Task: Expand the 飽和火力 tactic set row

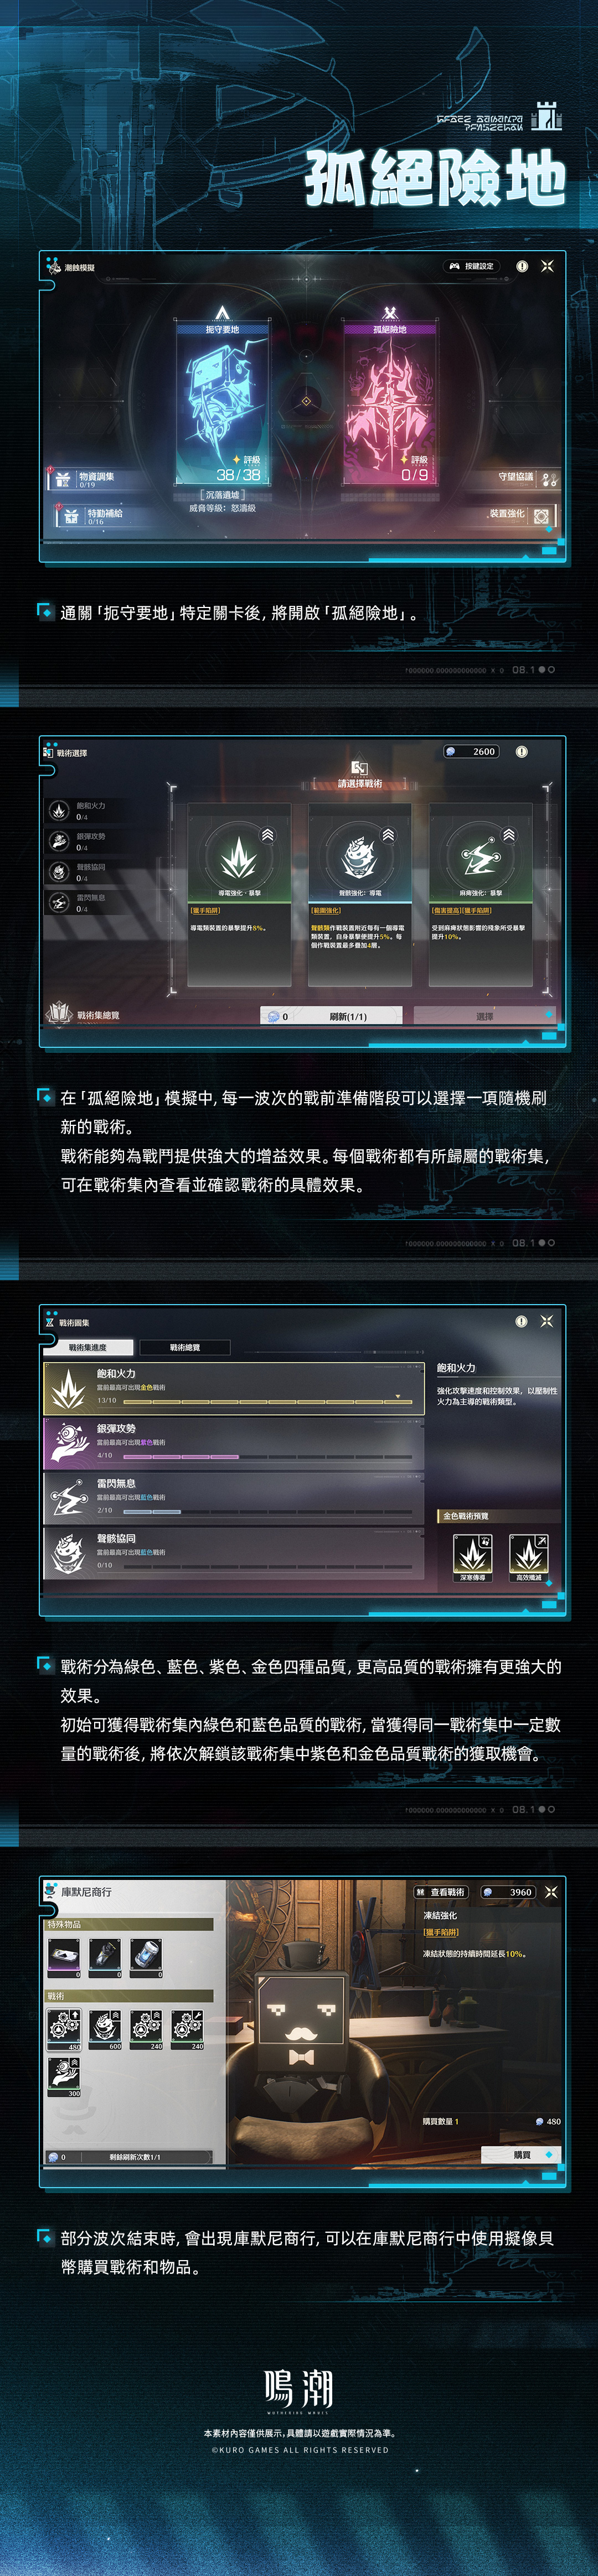Action: [234, 1388]
